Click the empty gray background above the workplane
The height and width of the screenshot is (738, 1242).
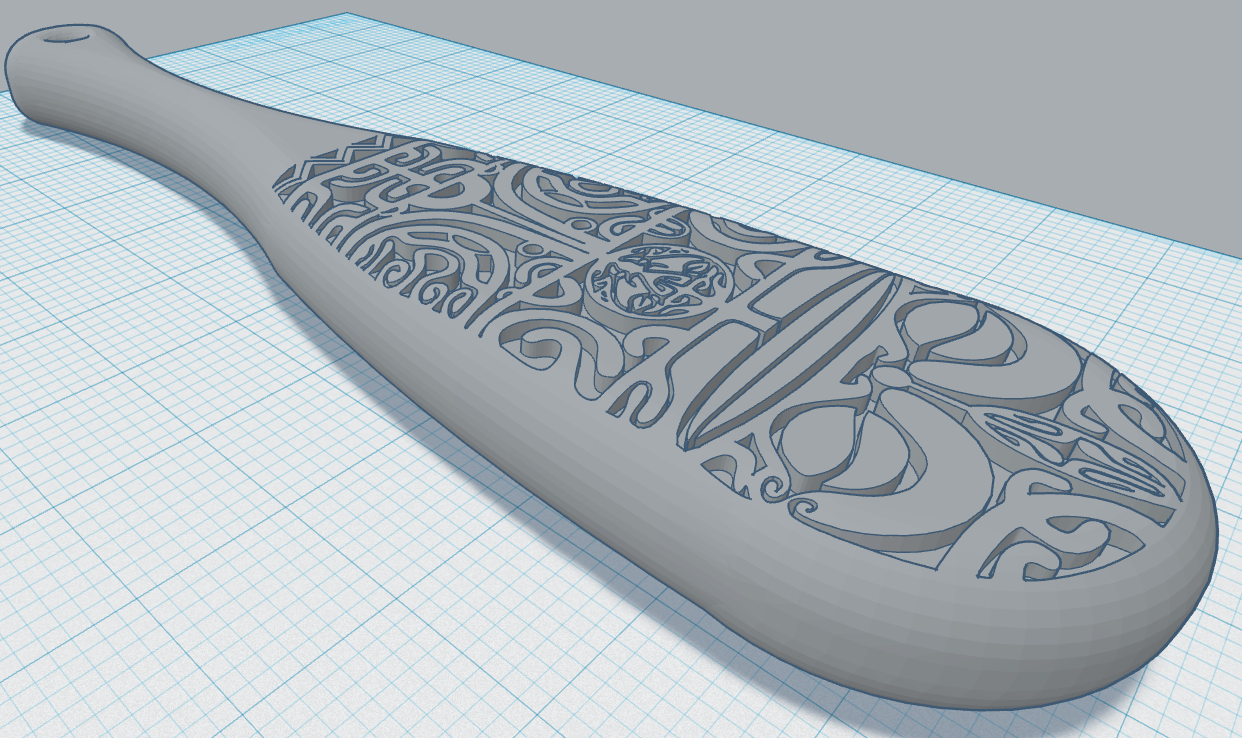(x=900, y=60)
